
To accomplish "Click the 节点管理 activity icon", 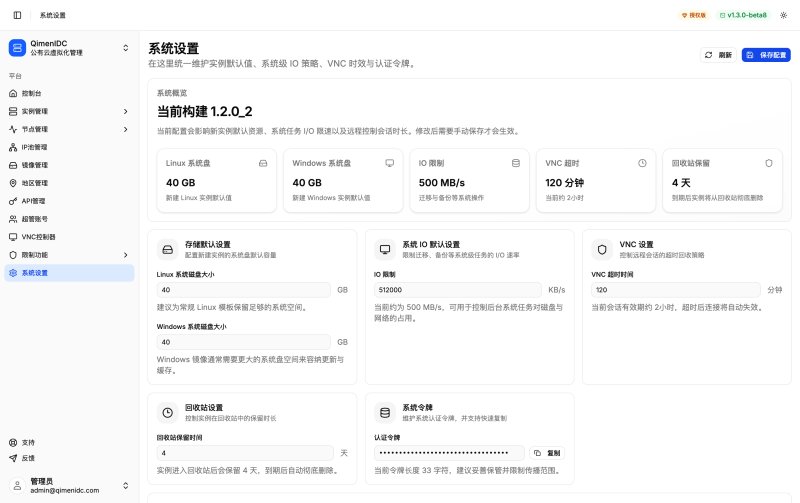I will click(x=13, y=129).
